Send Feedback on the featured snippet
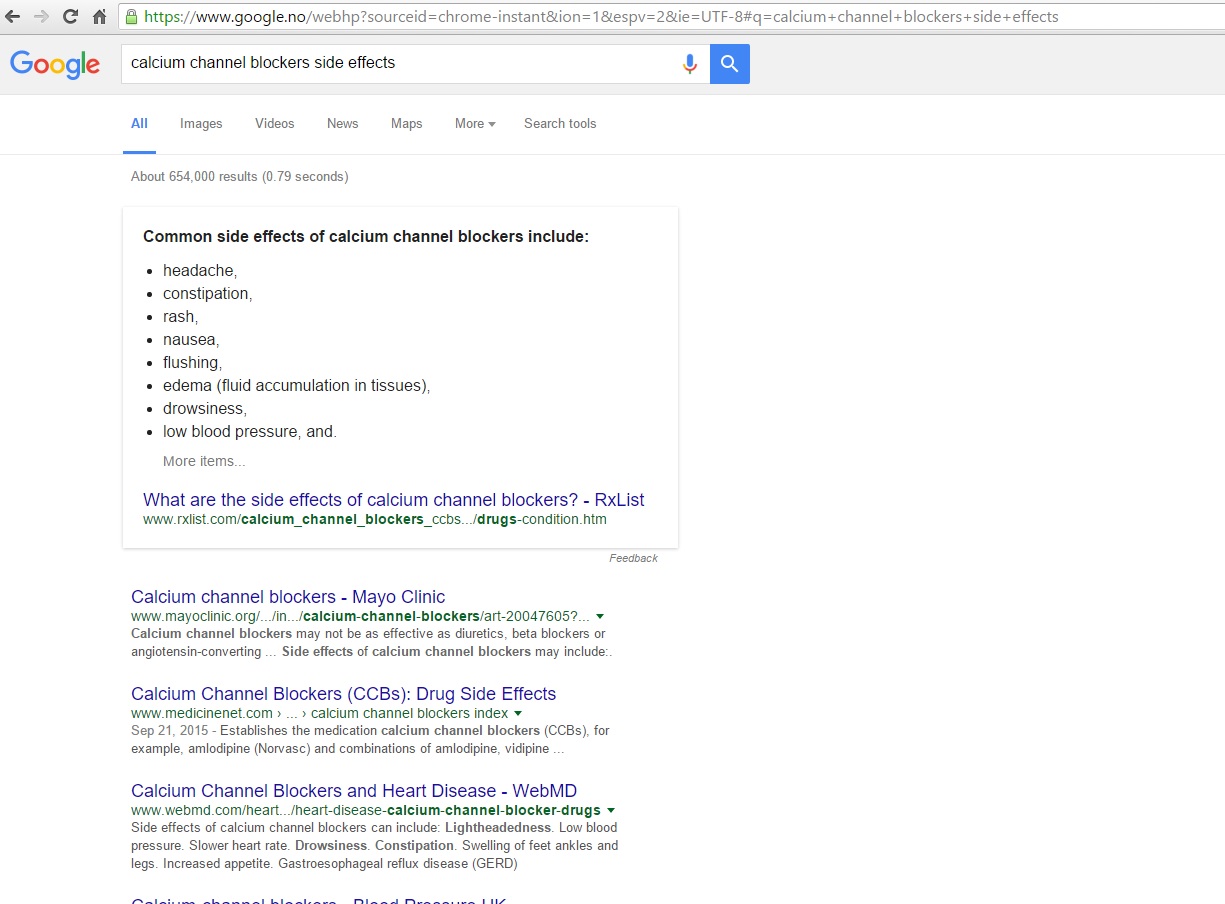This screenshot has height=904, width=1225. (x=633, y=558)
